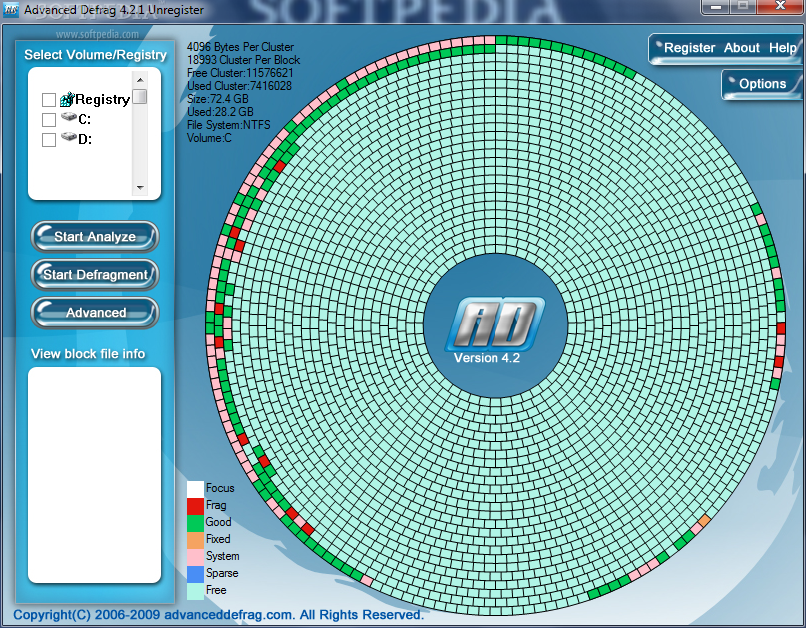Click the Advanced Defrag title bar icon
This screenshot has height=628, width=806.
tap(11, 10)
